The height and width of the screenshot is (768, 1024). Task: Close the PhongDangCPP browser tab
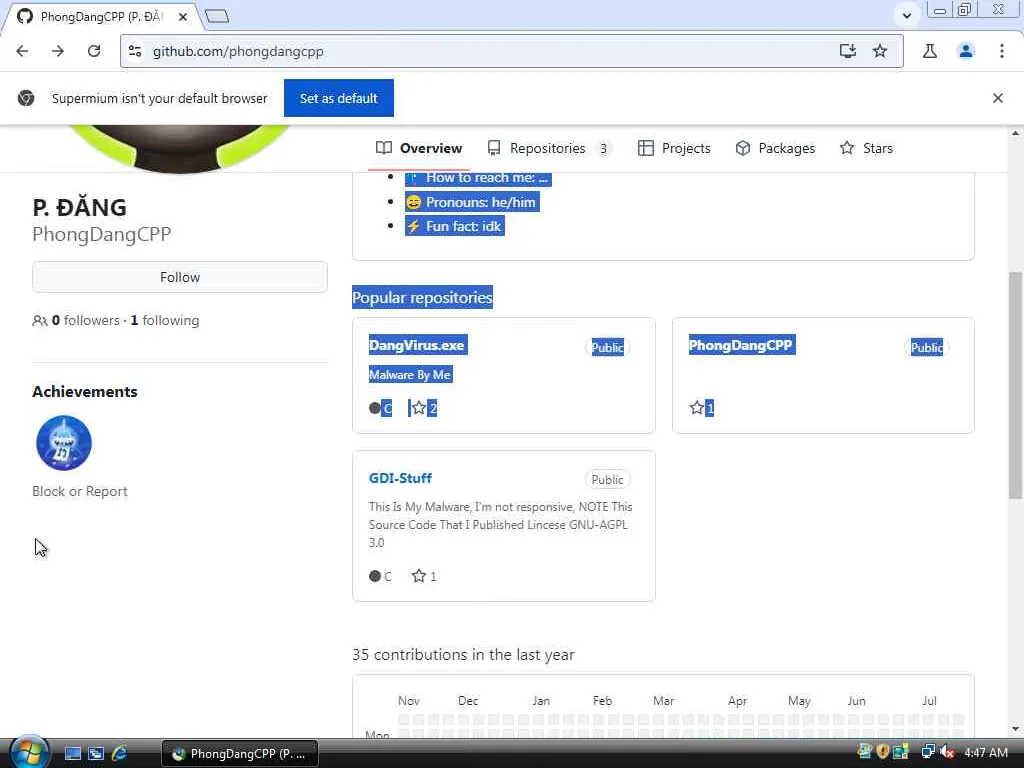pyautogui.click(x=183, y=16)
